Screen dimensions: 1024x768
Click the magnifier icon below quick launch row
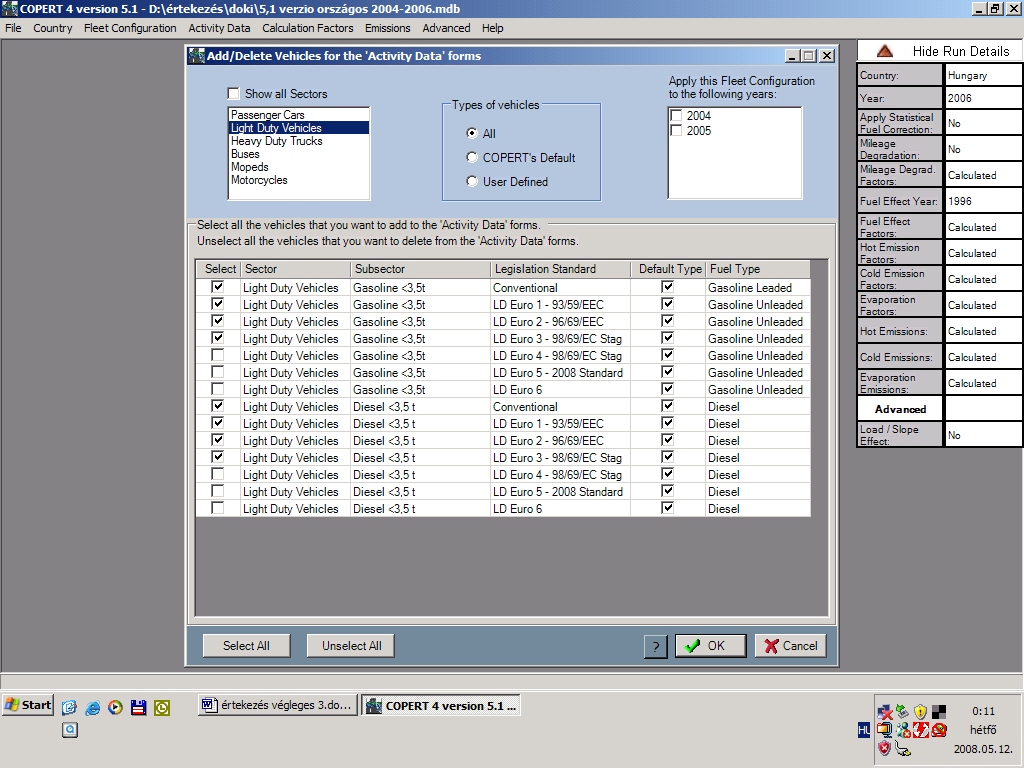70,729
